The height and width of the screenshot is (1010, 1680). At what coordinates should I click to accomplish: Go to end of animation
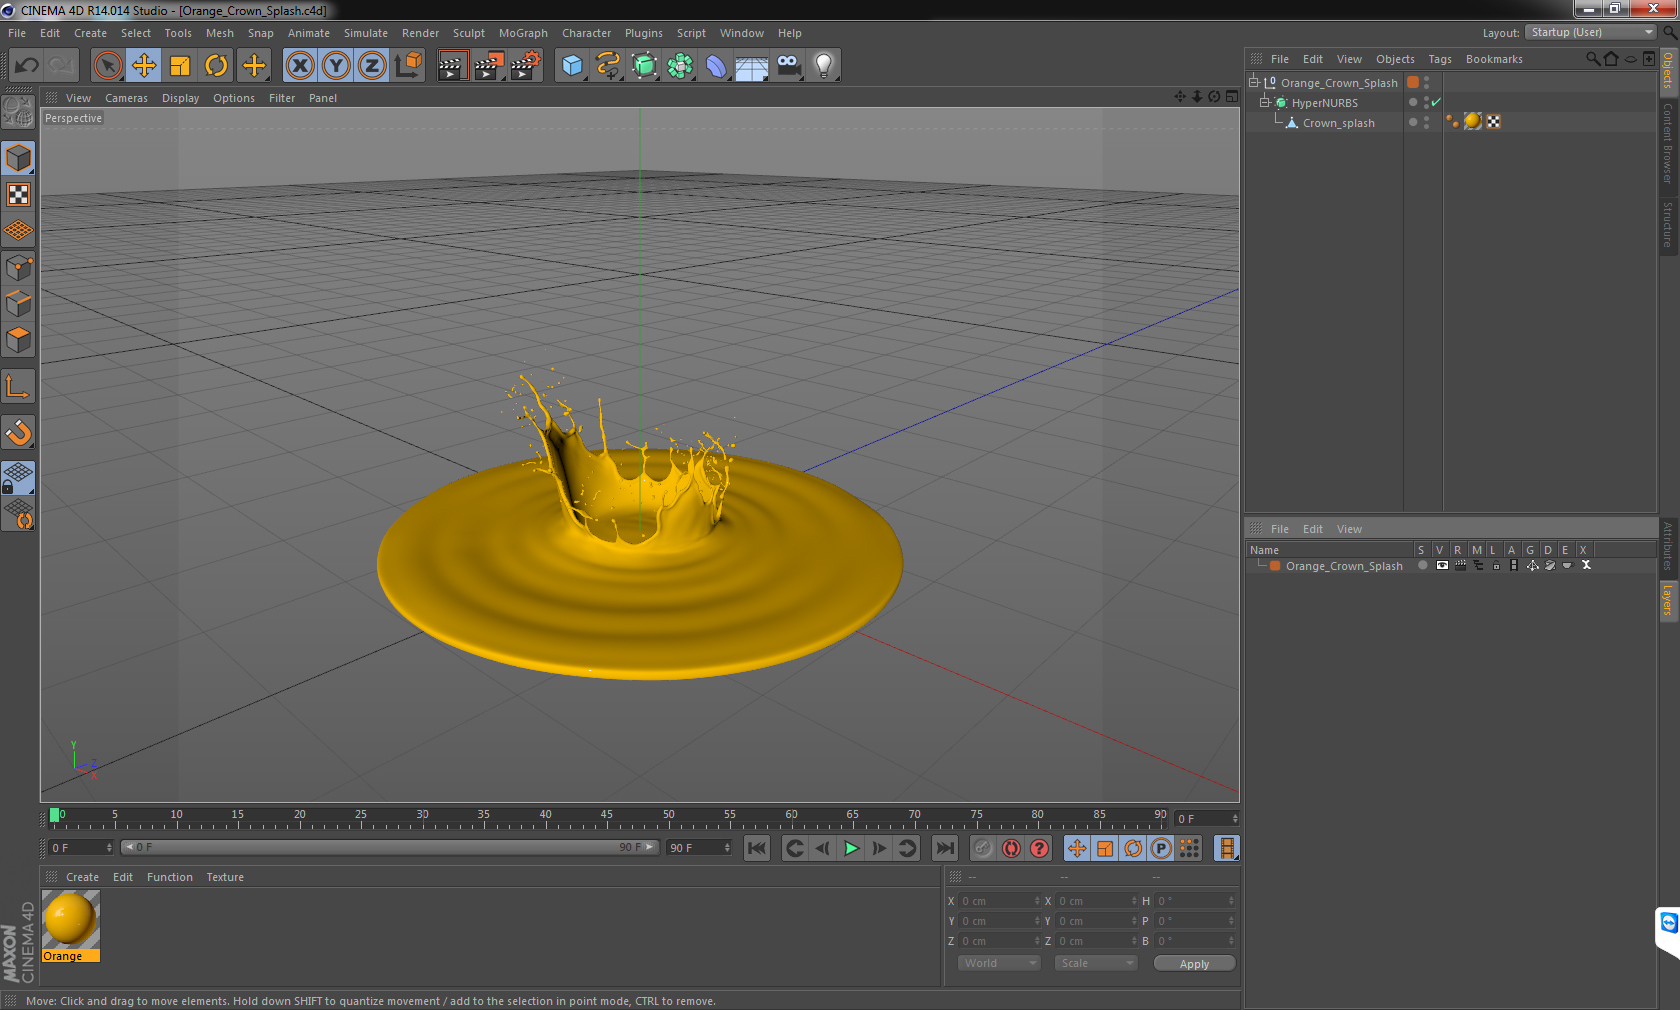(x=944, y=848)
